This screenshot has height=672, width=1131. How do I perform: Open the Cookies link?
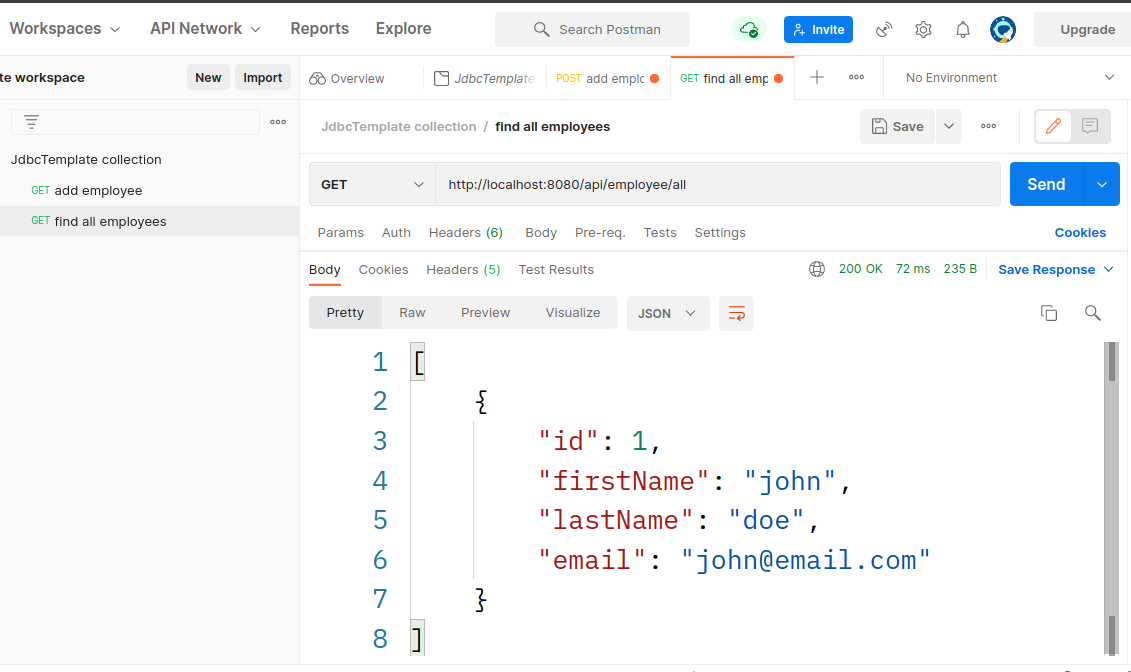click(1080, 233)
